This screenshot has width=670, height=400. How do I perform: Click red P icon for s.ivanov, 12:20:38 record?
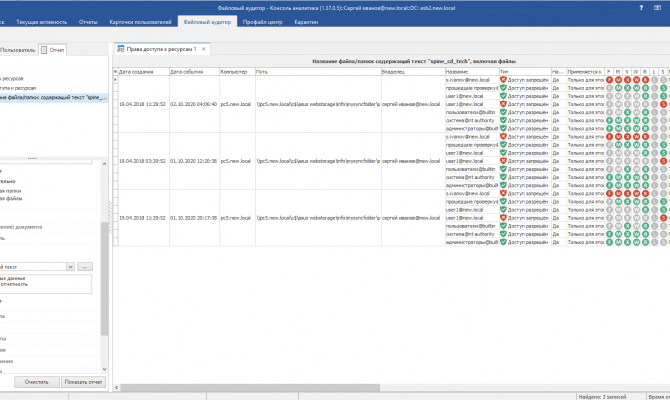pyautogui.click(x=609, y=137)
